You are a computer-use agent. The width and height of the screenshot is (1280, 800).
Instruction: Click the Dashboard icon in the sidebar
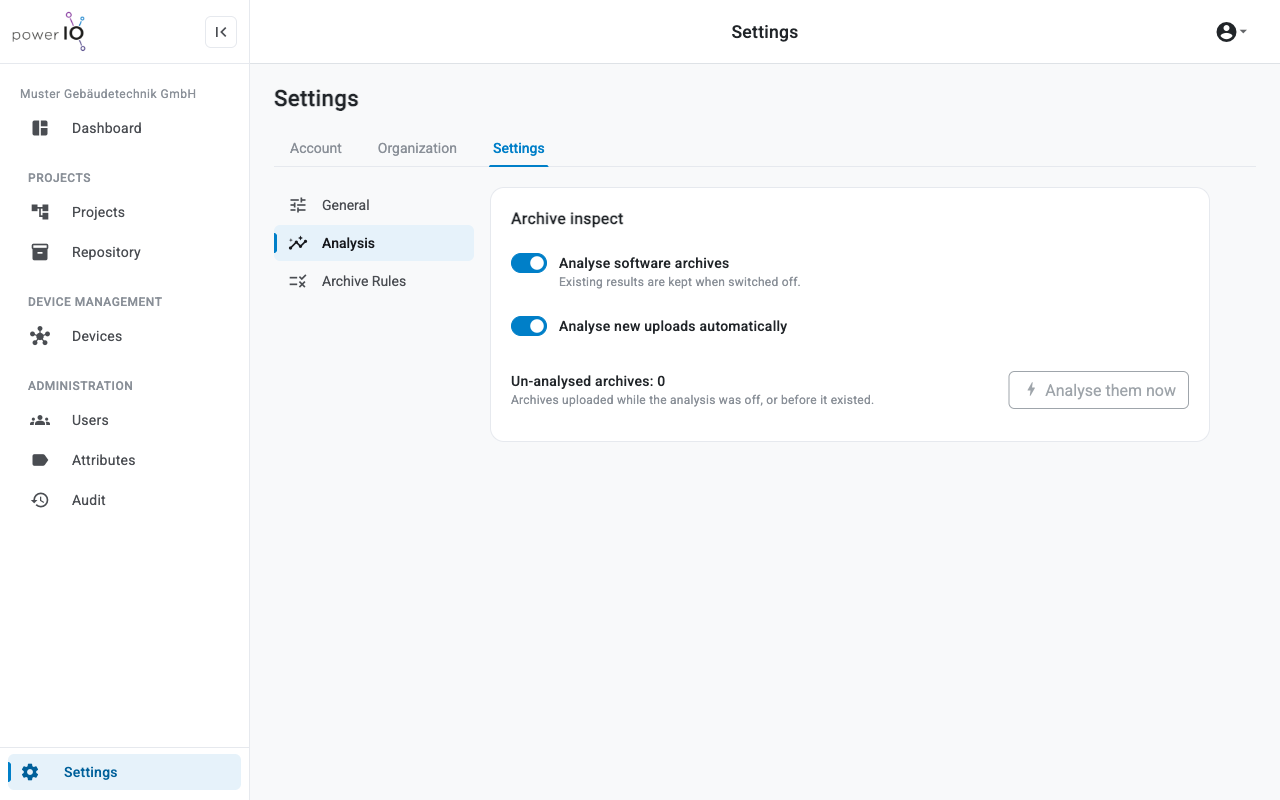click(40, 128)
